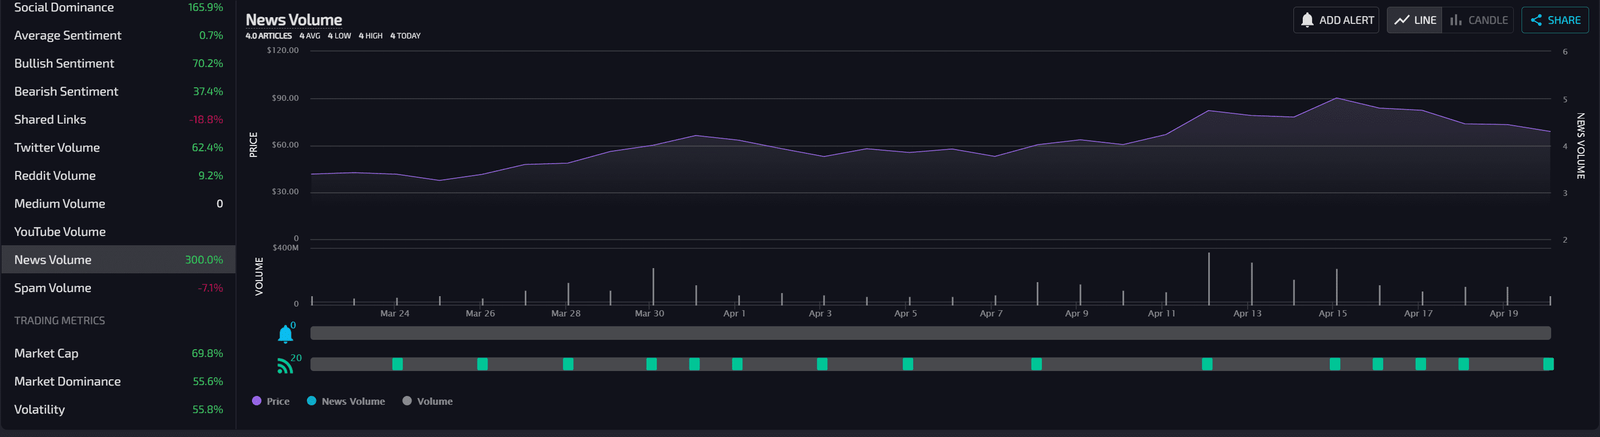Click the candlestick chart icon

click(1456, 20)
